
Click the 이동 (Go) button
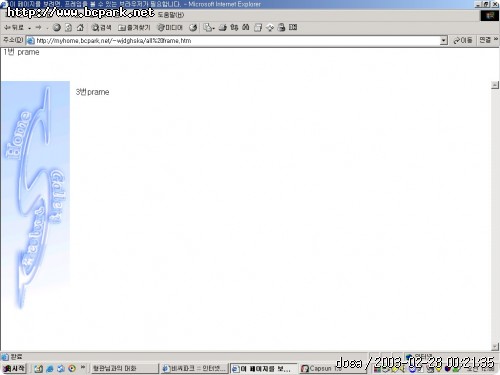(x=463, y=41)
